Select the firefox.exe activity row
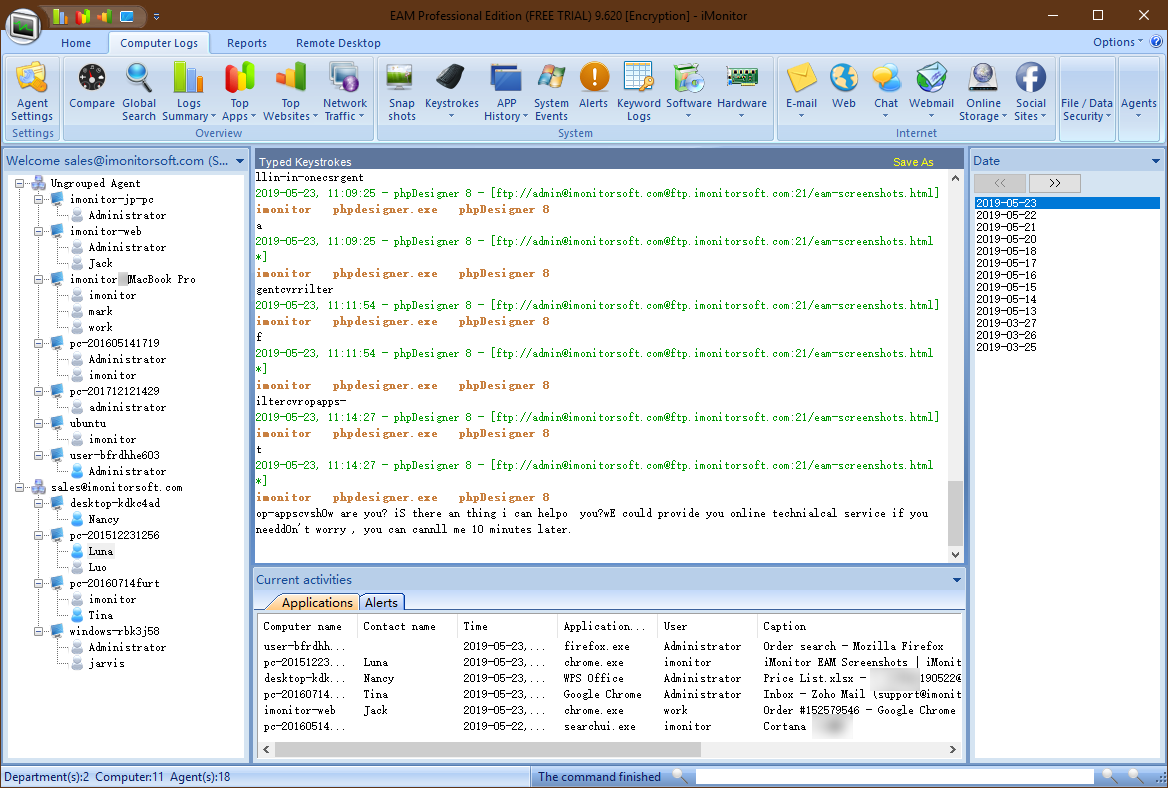1168x788 pixels. coord(609,646)
